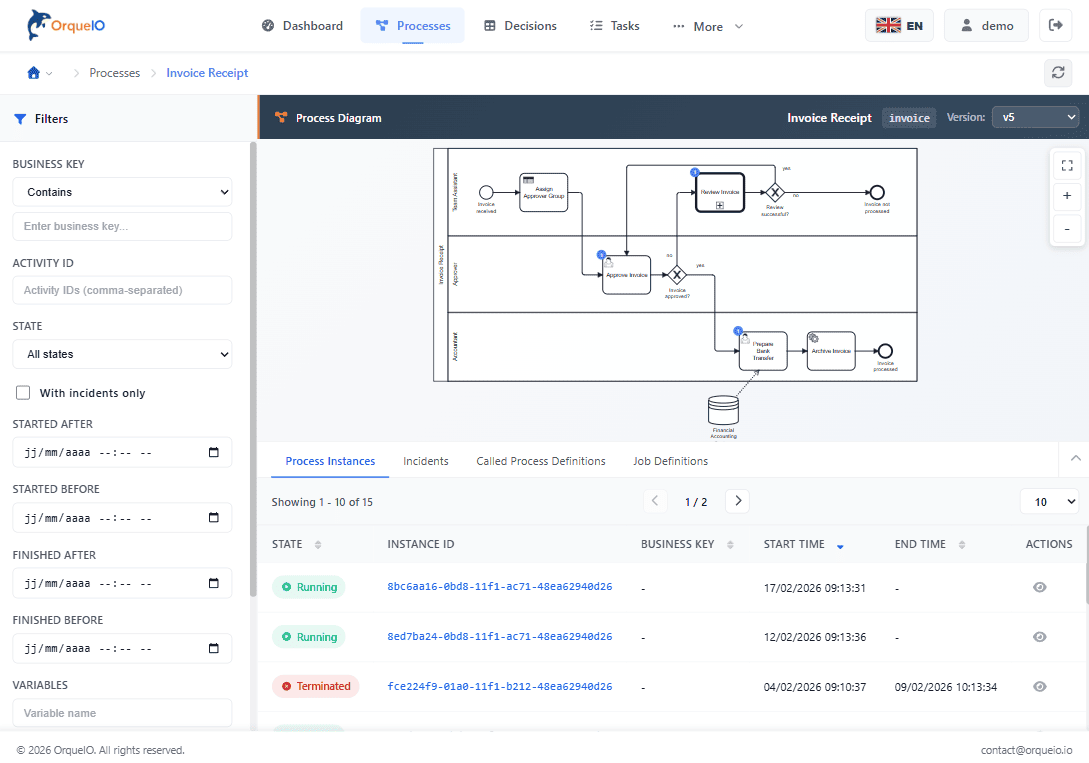
Task: Open the page size 10 dropdown
Action: point(1049,501)
